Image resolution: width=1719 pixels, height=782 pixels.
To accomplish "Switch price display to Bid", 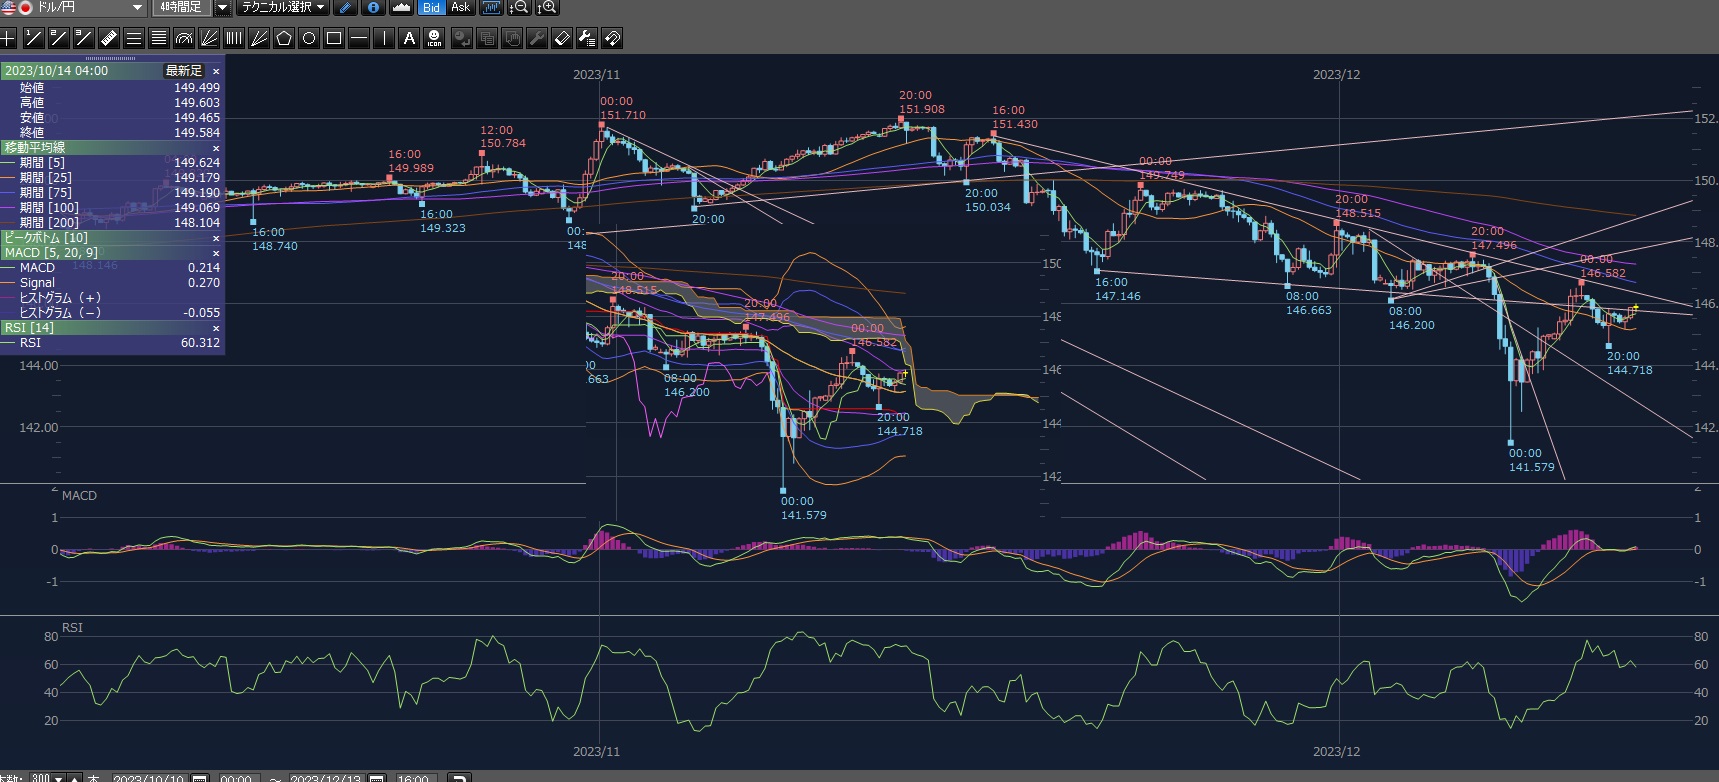I will pos(431,8).
